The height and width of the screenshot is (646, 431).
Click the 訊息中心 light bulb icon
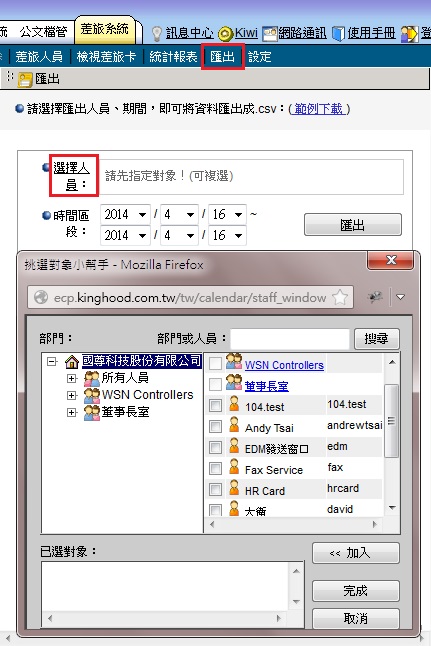pyautogui.click(x=157, y=33)
